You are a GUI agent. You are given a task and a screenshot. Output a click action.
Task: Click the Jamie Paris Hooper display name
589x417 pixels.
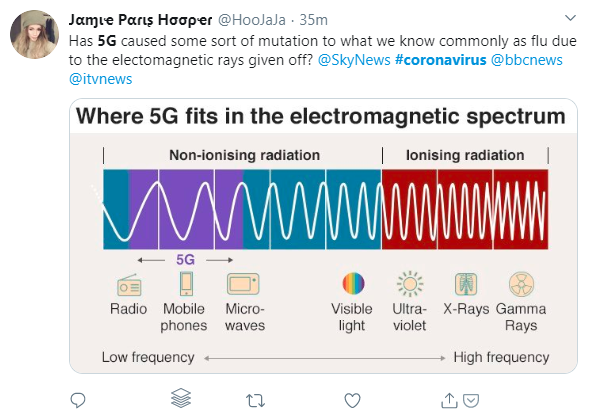pyautogui.click(x=140, y=20)
